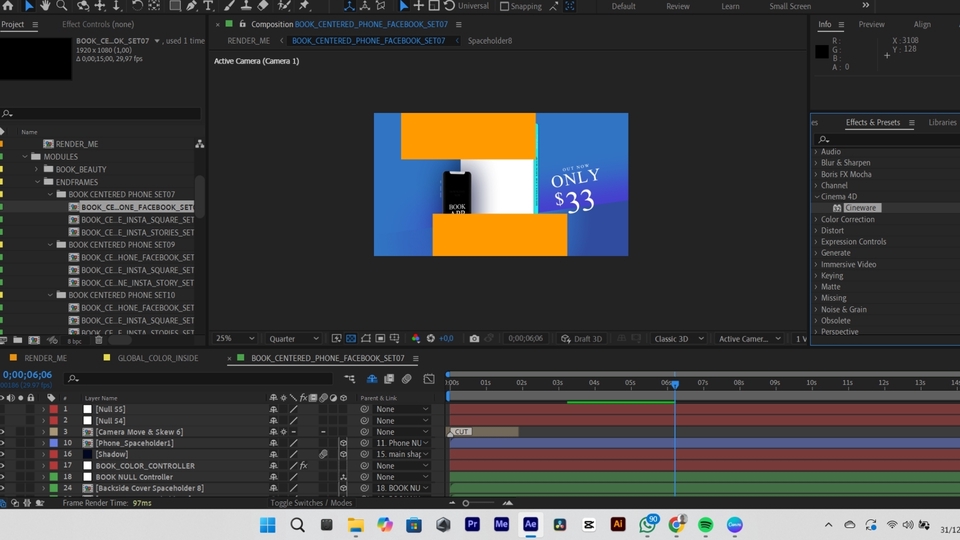The height and width of the screenshot is (540, 960).
Task: Click the current time 0;00;06;06 display
Action: pyautogui.click(x=28, y=375)
